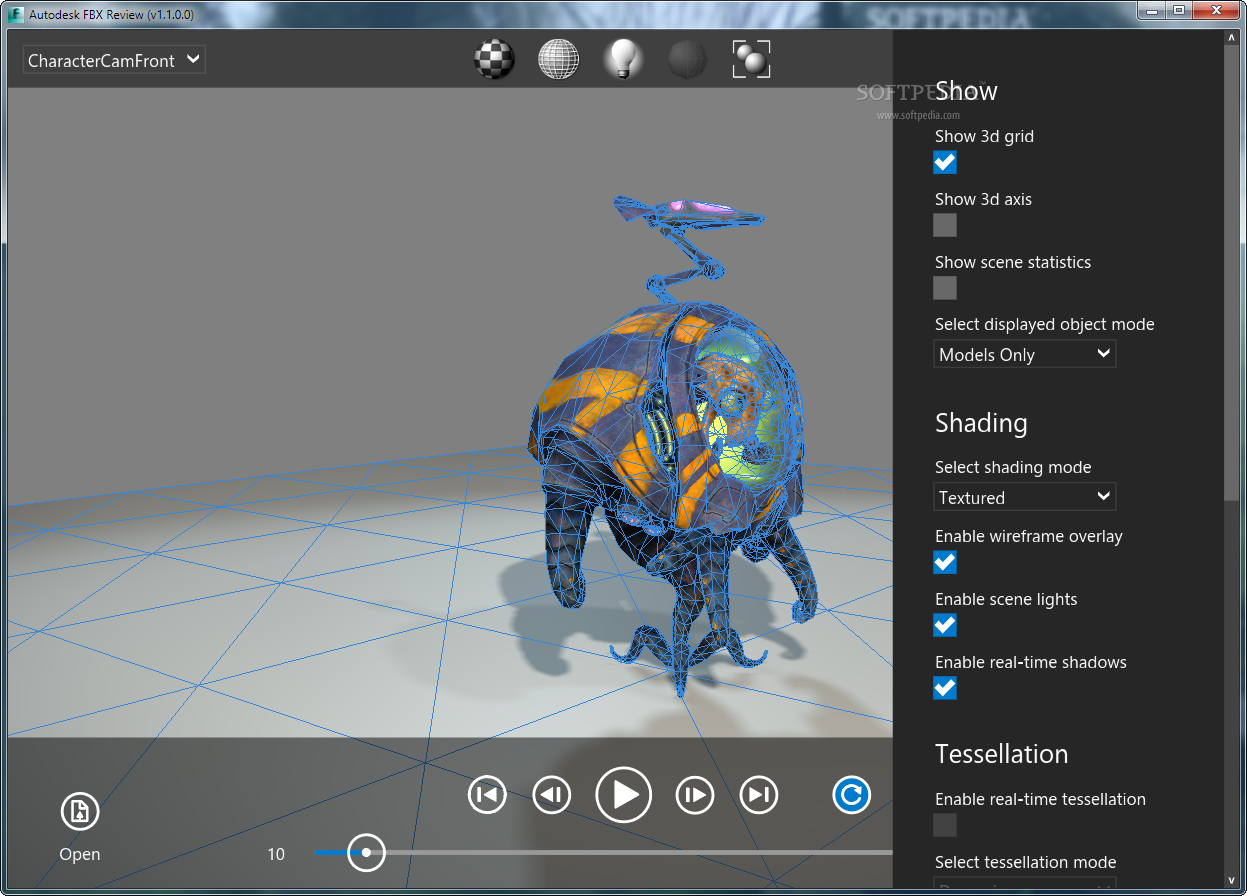Maximize the FBX Review window
Screen dimensions: 1247x896
1178,11
